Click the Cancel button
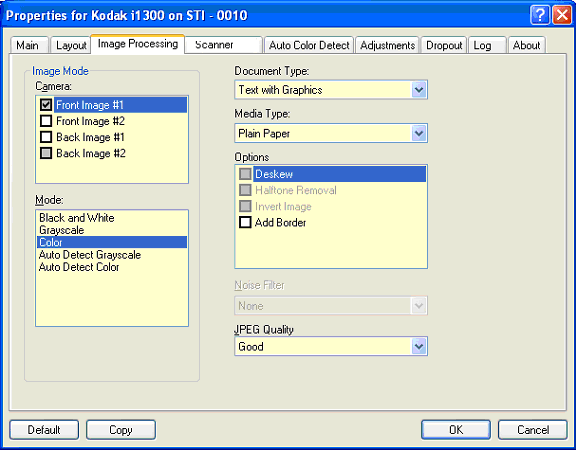The height and width of the screenshot is (450, 576). tap(533, 430)
